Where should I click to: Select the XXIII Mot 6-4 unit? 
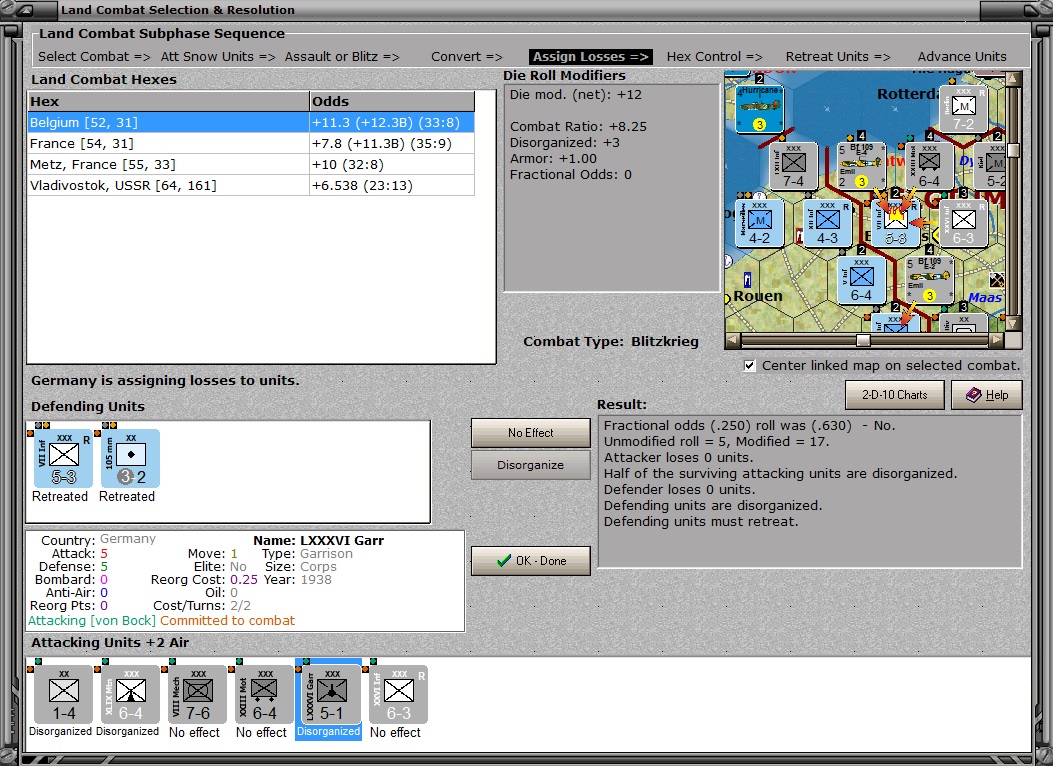click(x=264, y=694)
